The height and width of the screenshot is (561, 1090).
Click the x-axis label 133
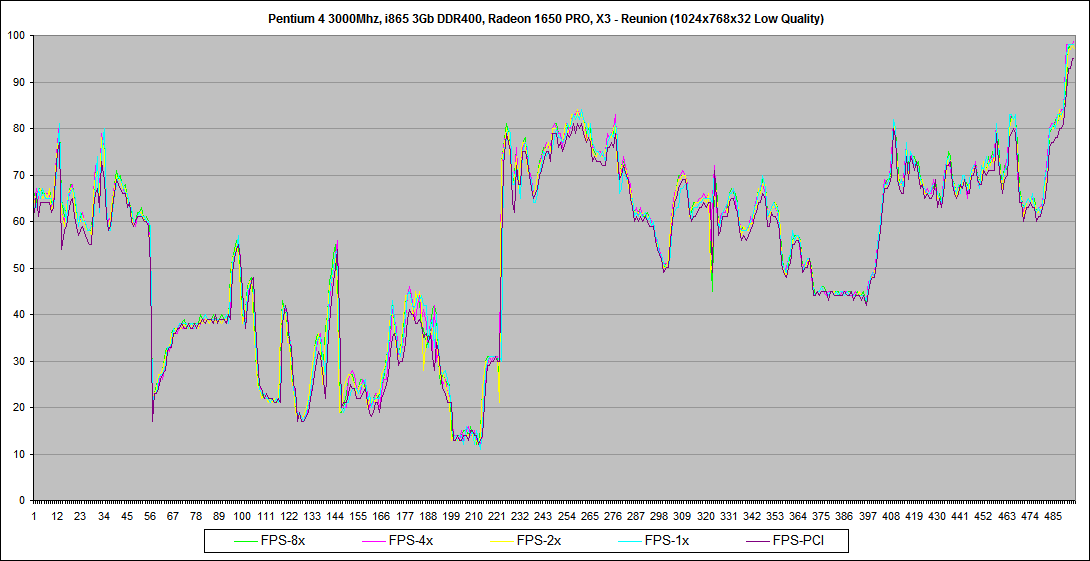(312, 517)
